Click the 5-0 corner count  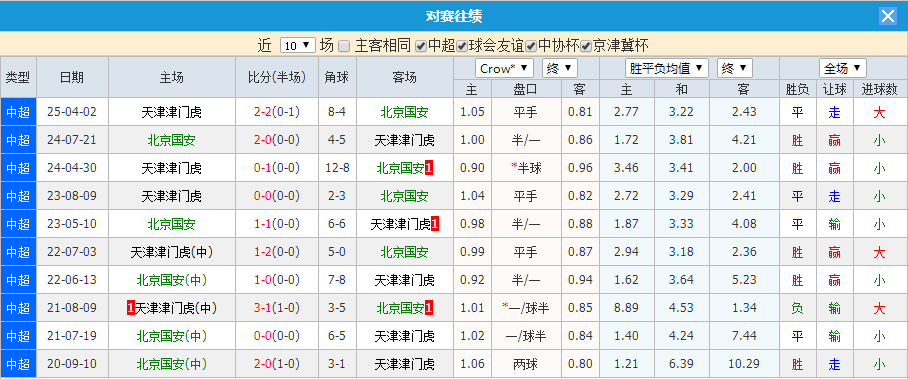tap(336, 252)
